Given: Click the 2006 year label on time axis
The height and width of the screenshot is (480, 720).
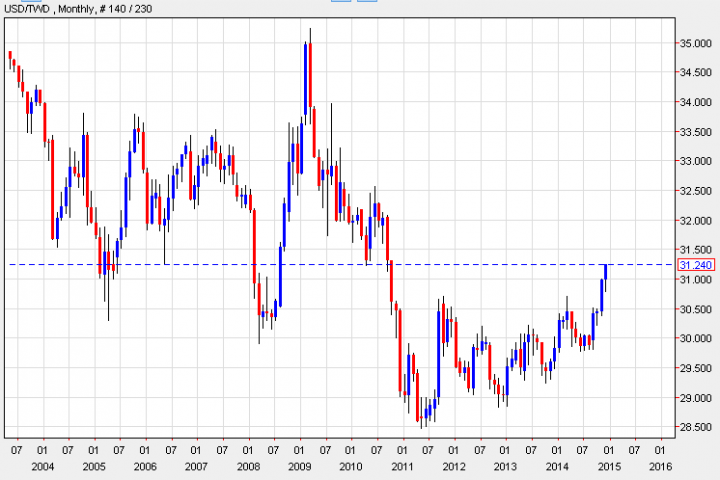Looking at the screenshot, I should (145, 467).
